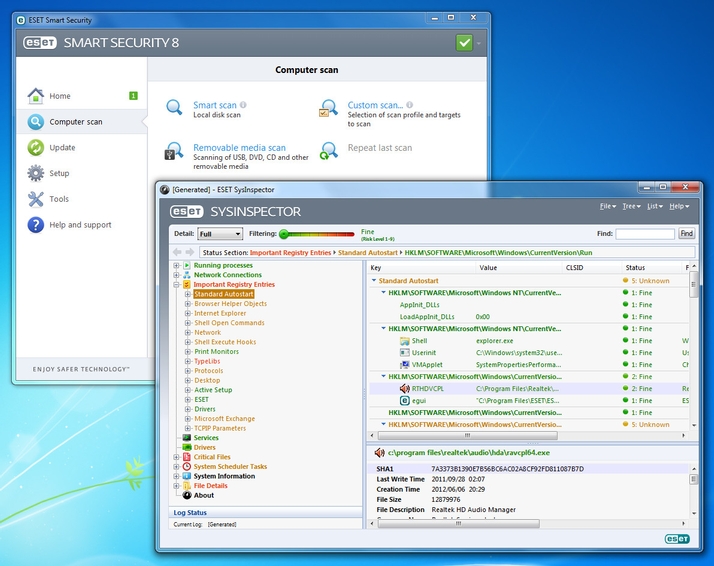Select the Services tree item
The width and height of the screenshot is (714, 566).
pos(206,438)
